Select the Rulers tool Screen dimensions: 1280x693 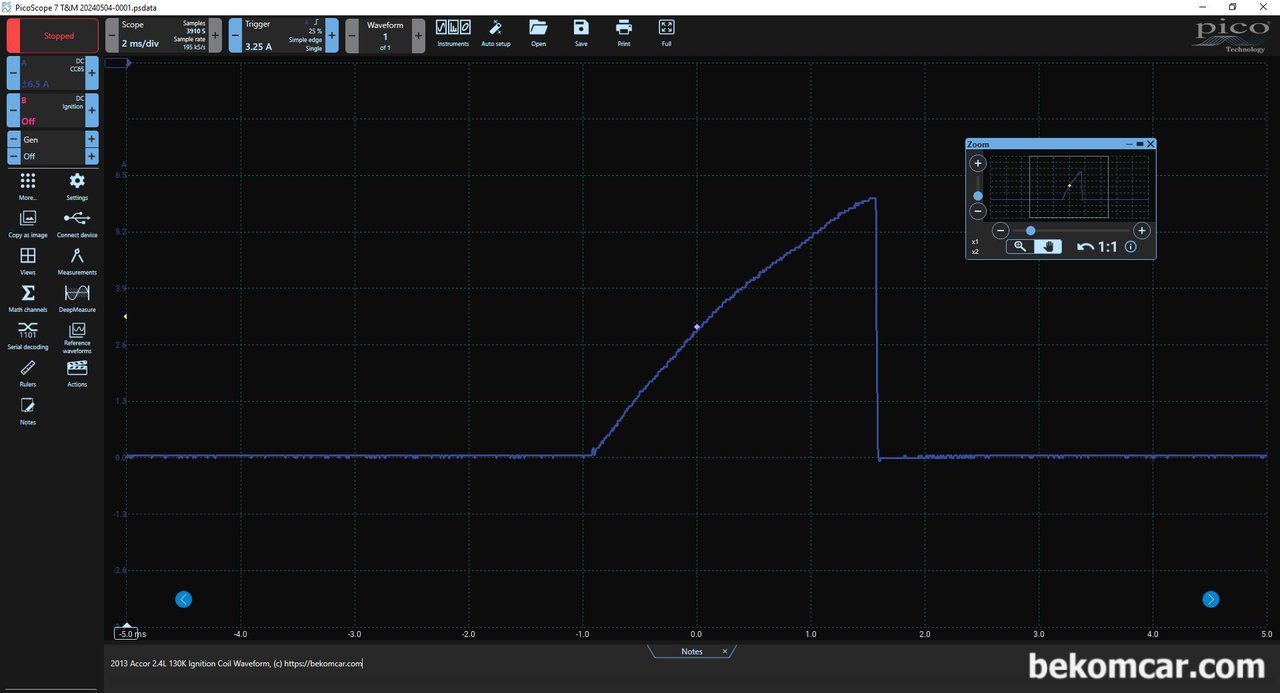pyautogui.click(x=28, y=373)
